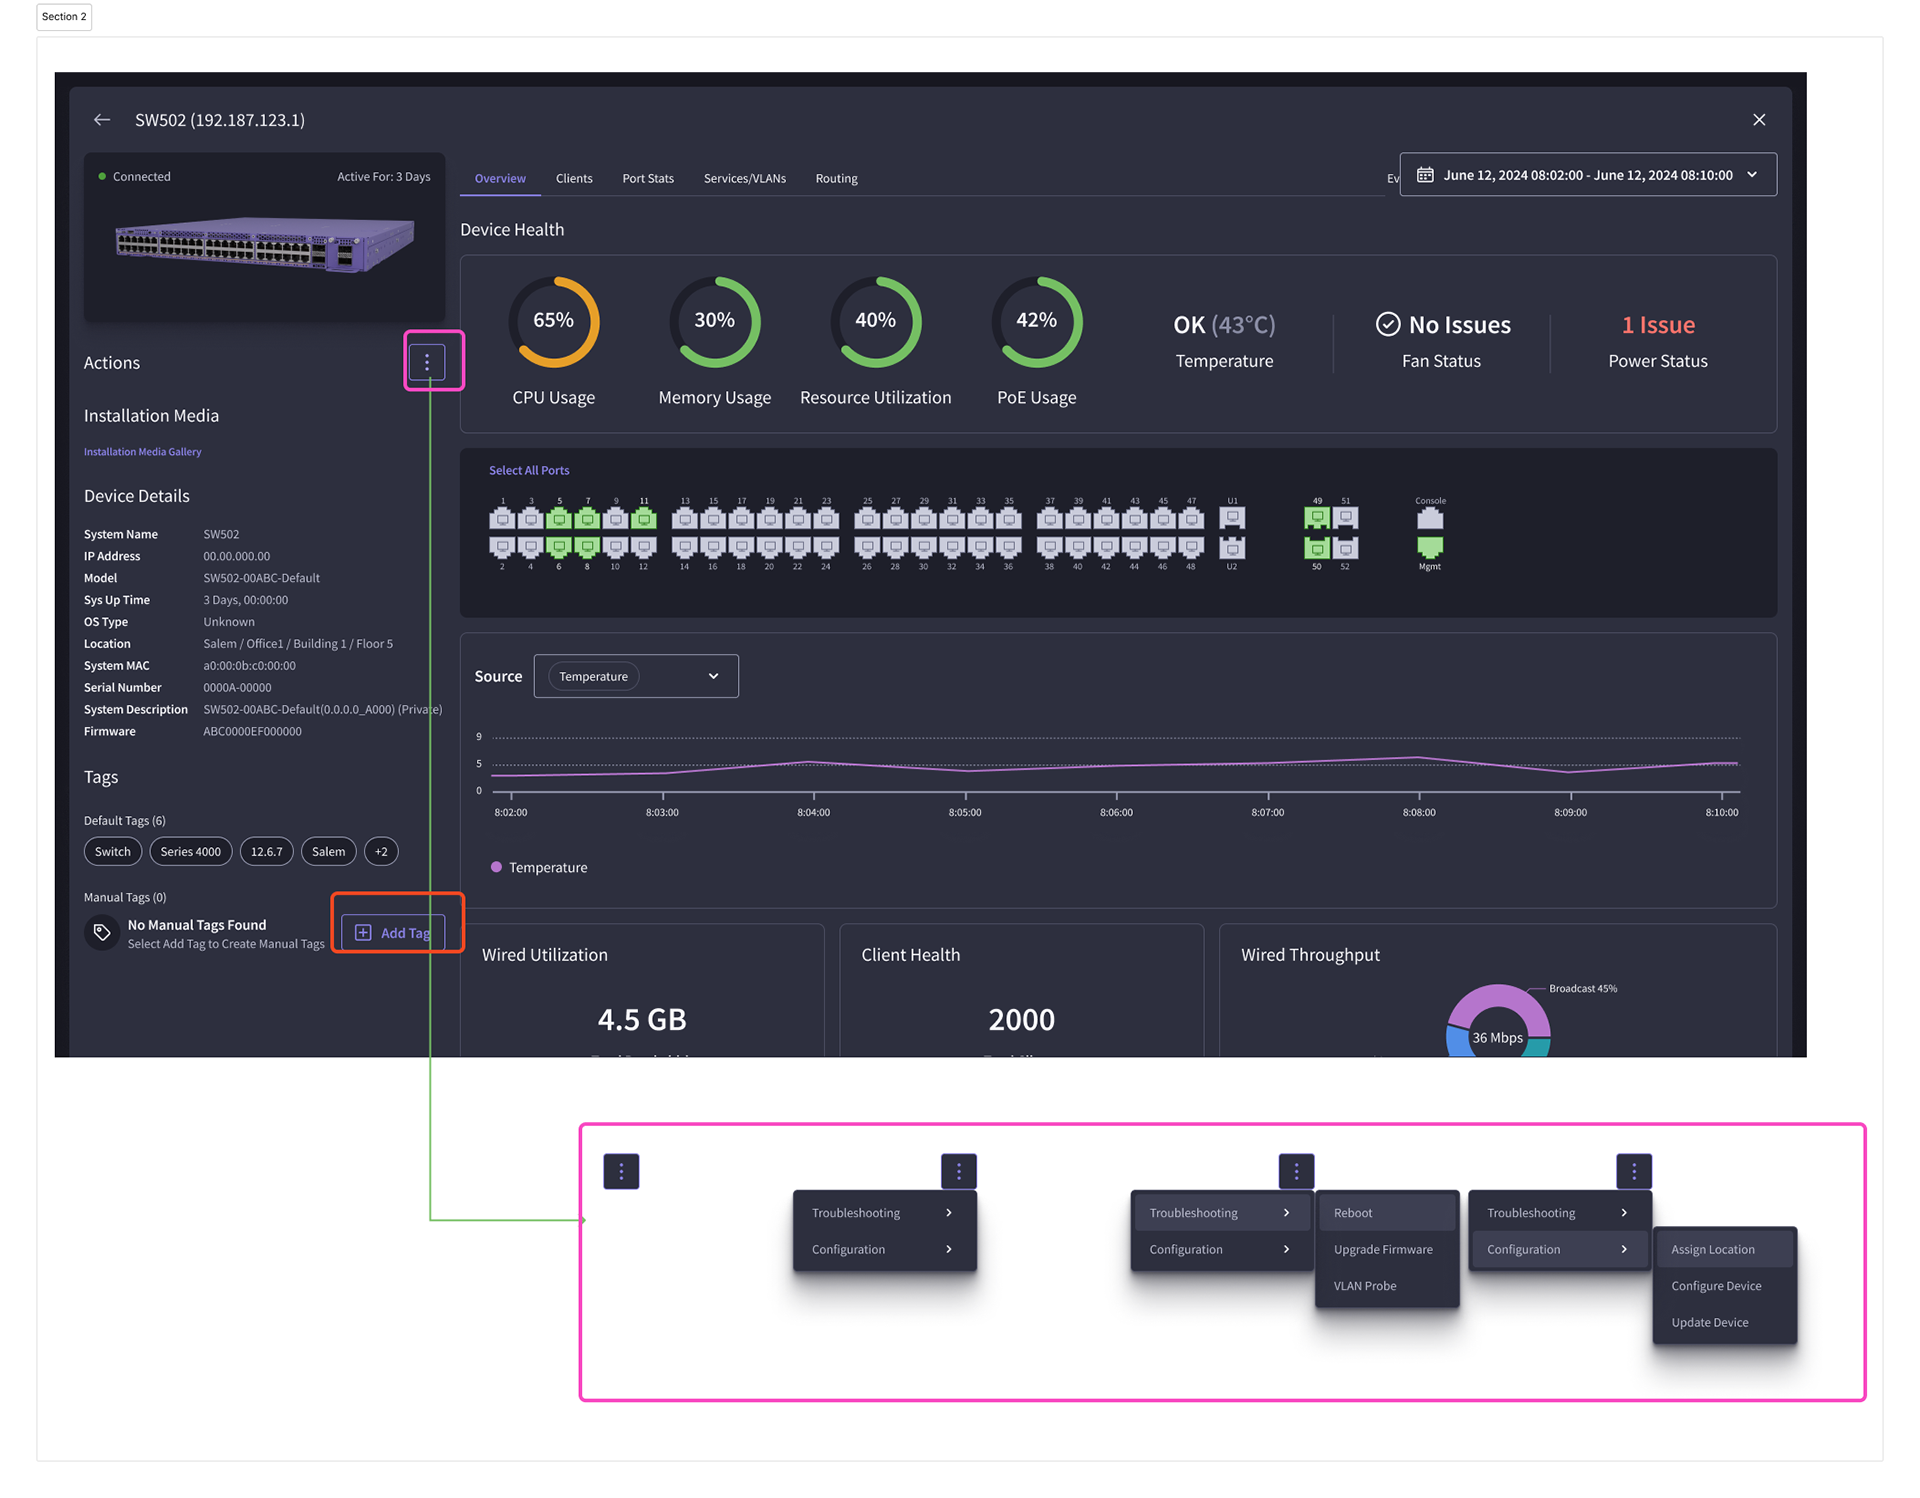Open the Services/VLANs tab

tap(744, 179)
